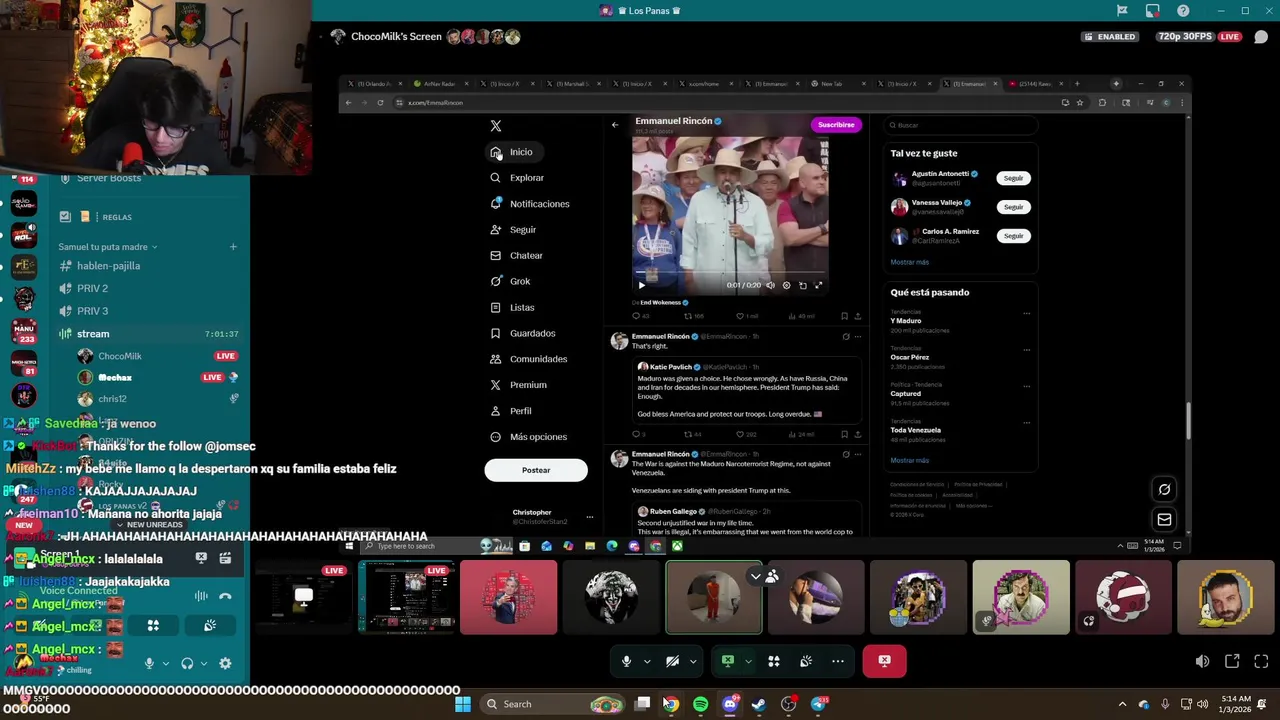Open Notificaciones in the X sidebar

529,204
